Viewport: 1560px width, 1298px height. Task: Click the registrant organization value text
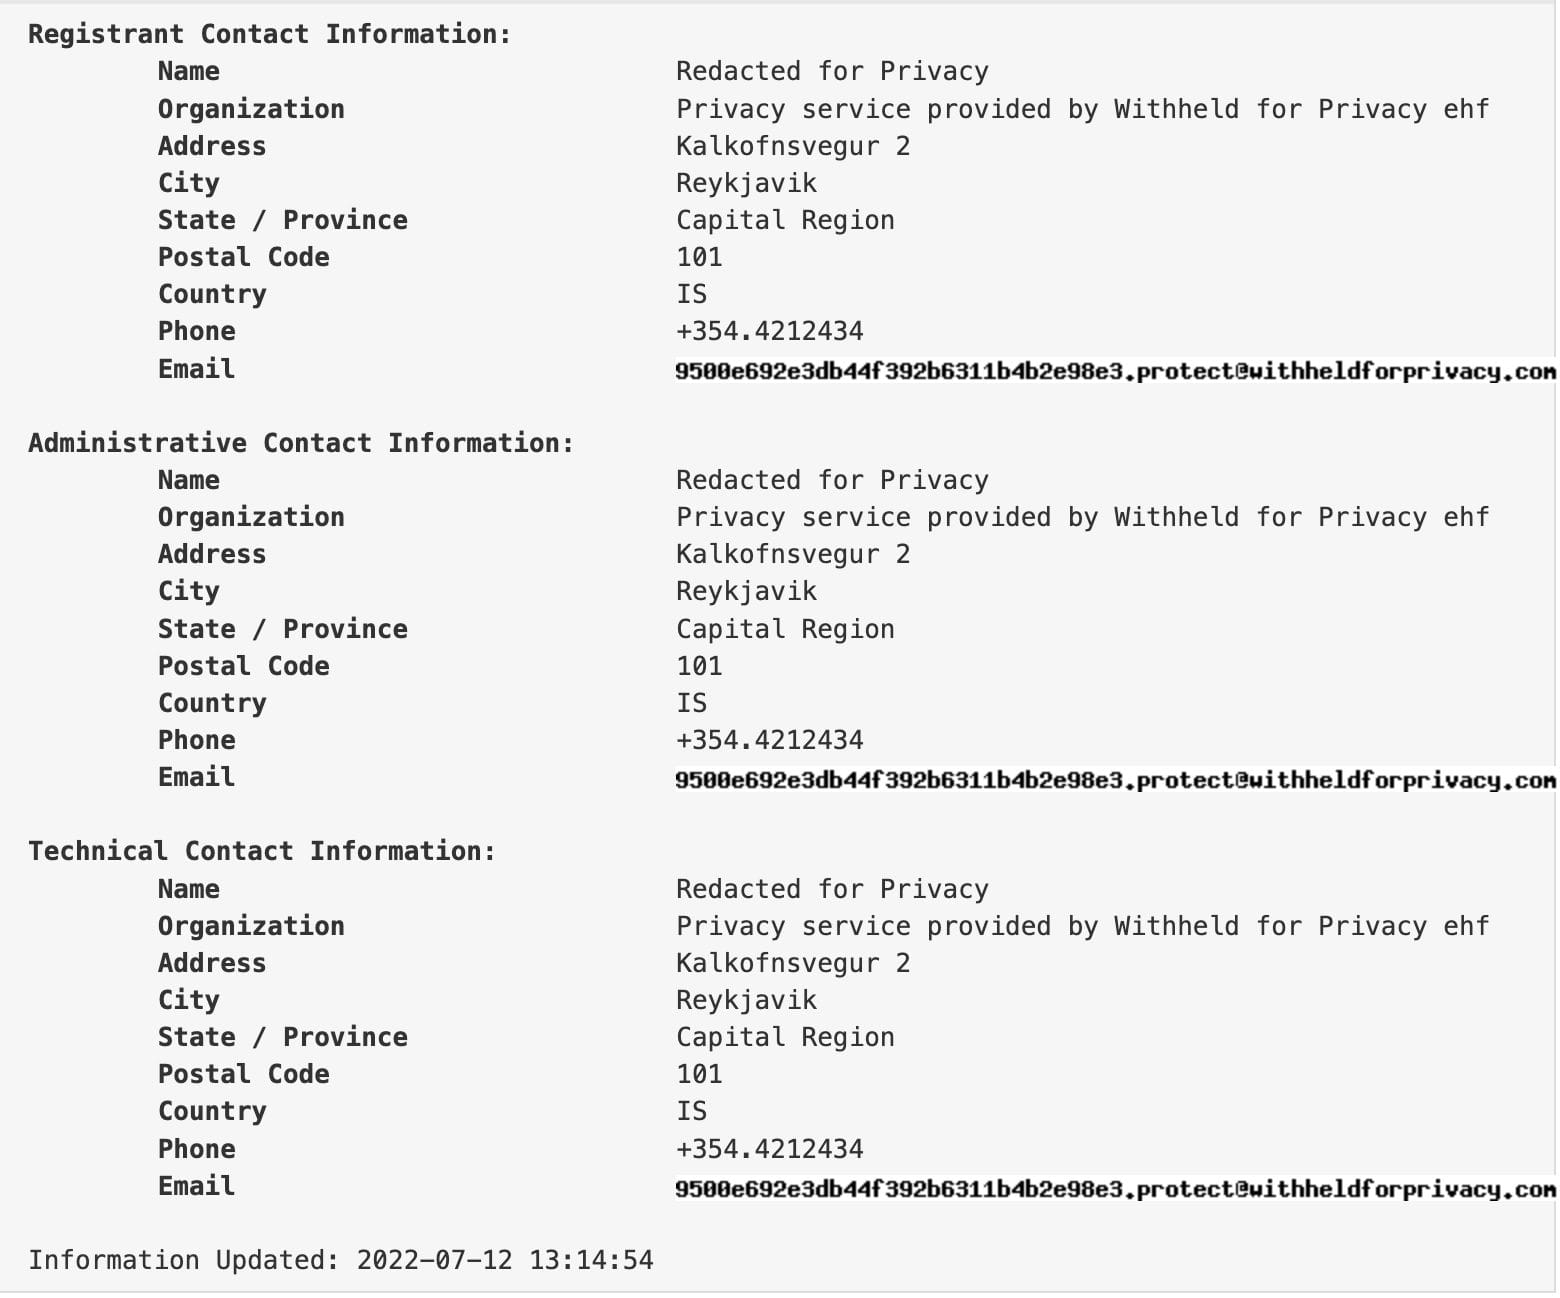[x=1082, y=109]
